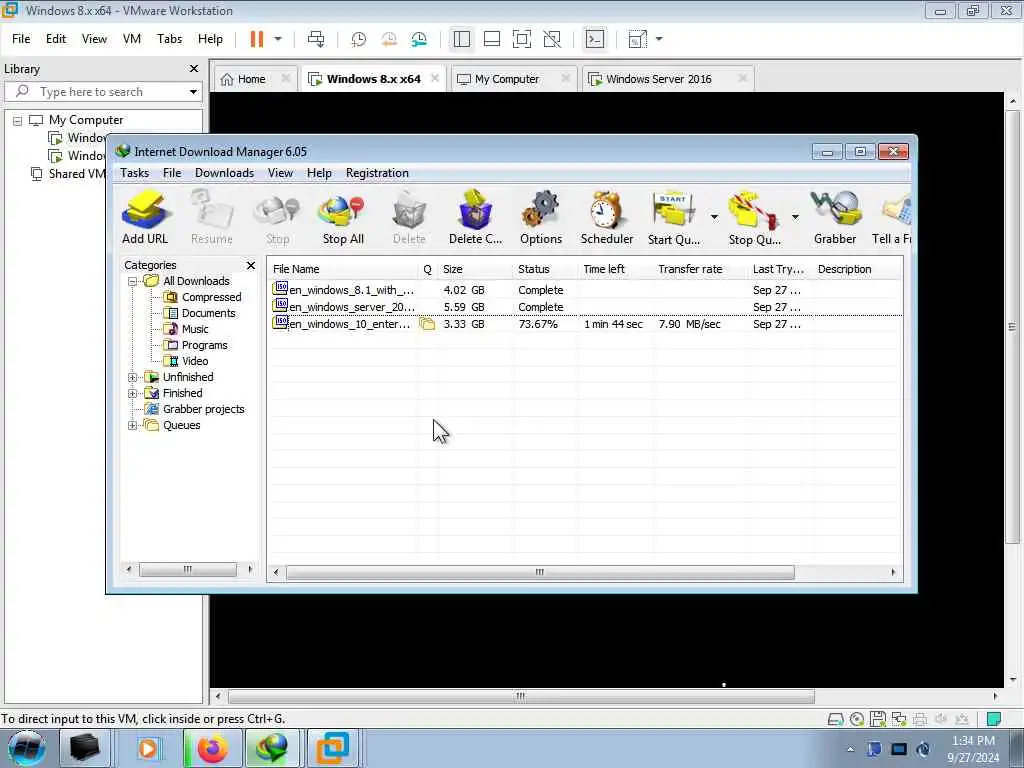Show hidden system tray icons arrow
This screenshot has height=768, width=1024.
point(850,750)
